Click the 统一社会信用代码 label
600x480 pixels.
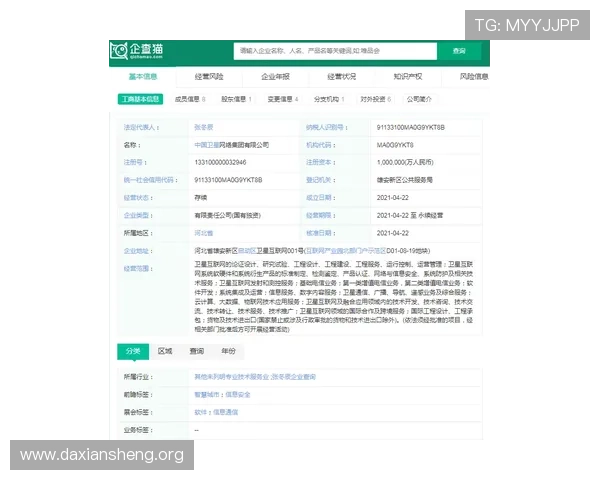[x=150, y=180]
